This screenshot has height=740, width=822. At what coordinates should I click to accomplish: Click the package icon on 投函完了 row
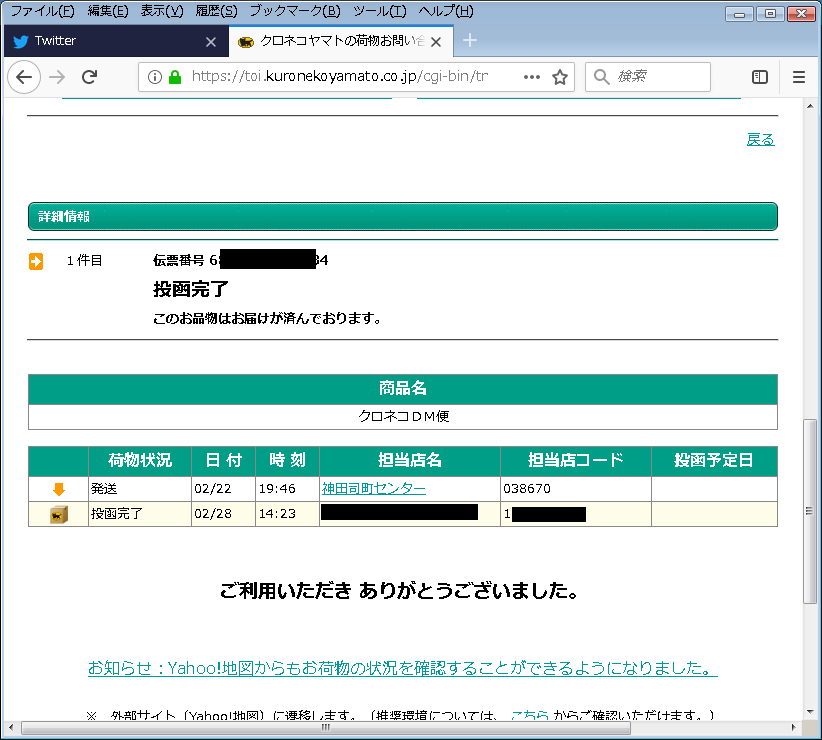[58, 514]
